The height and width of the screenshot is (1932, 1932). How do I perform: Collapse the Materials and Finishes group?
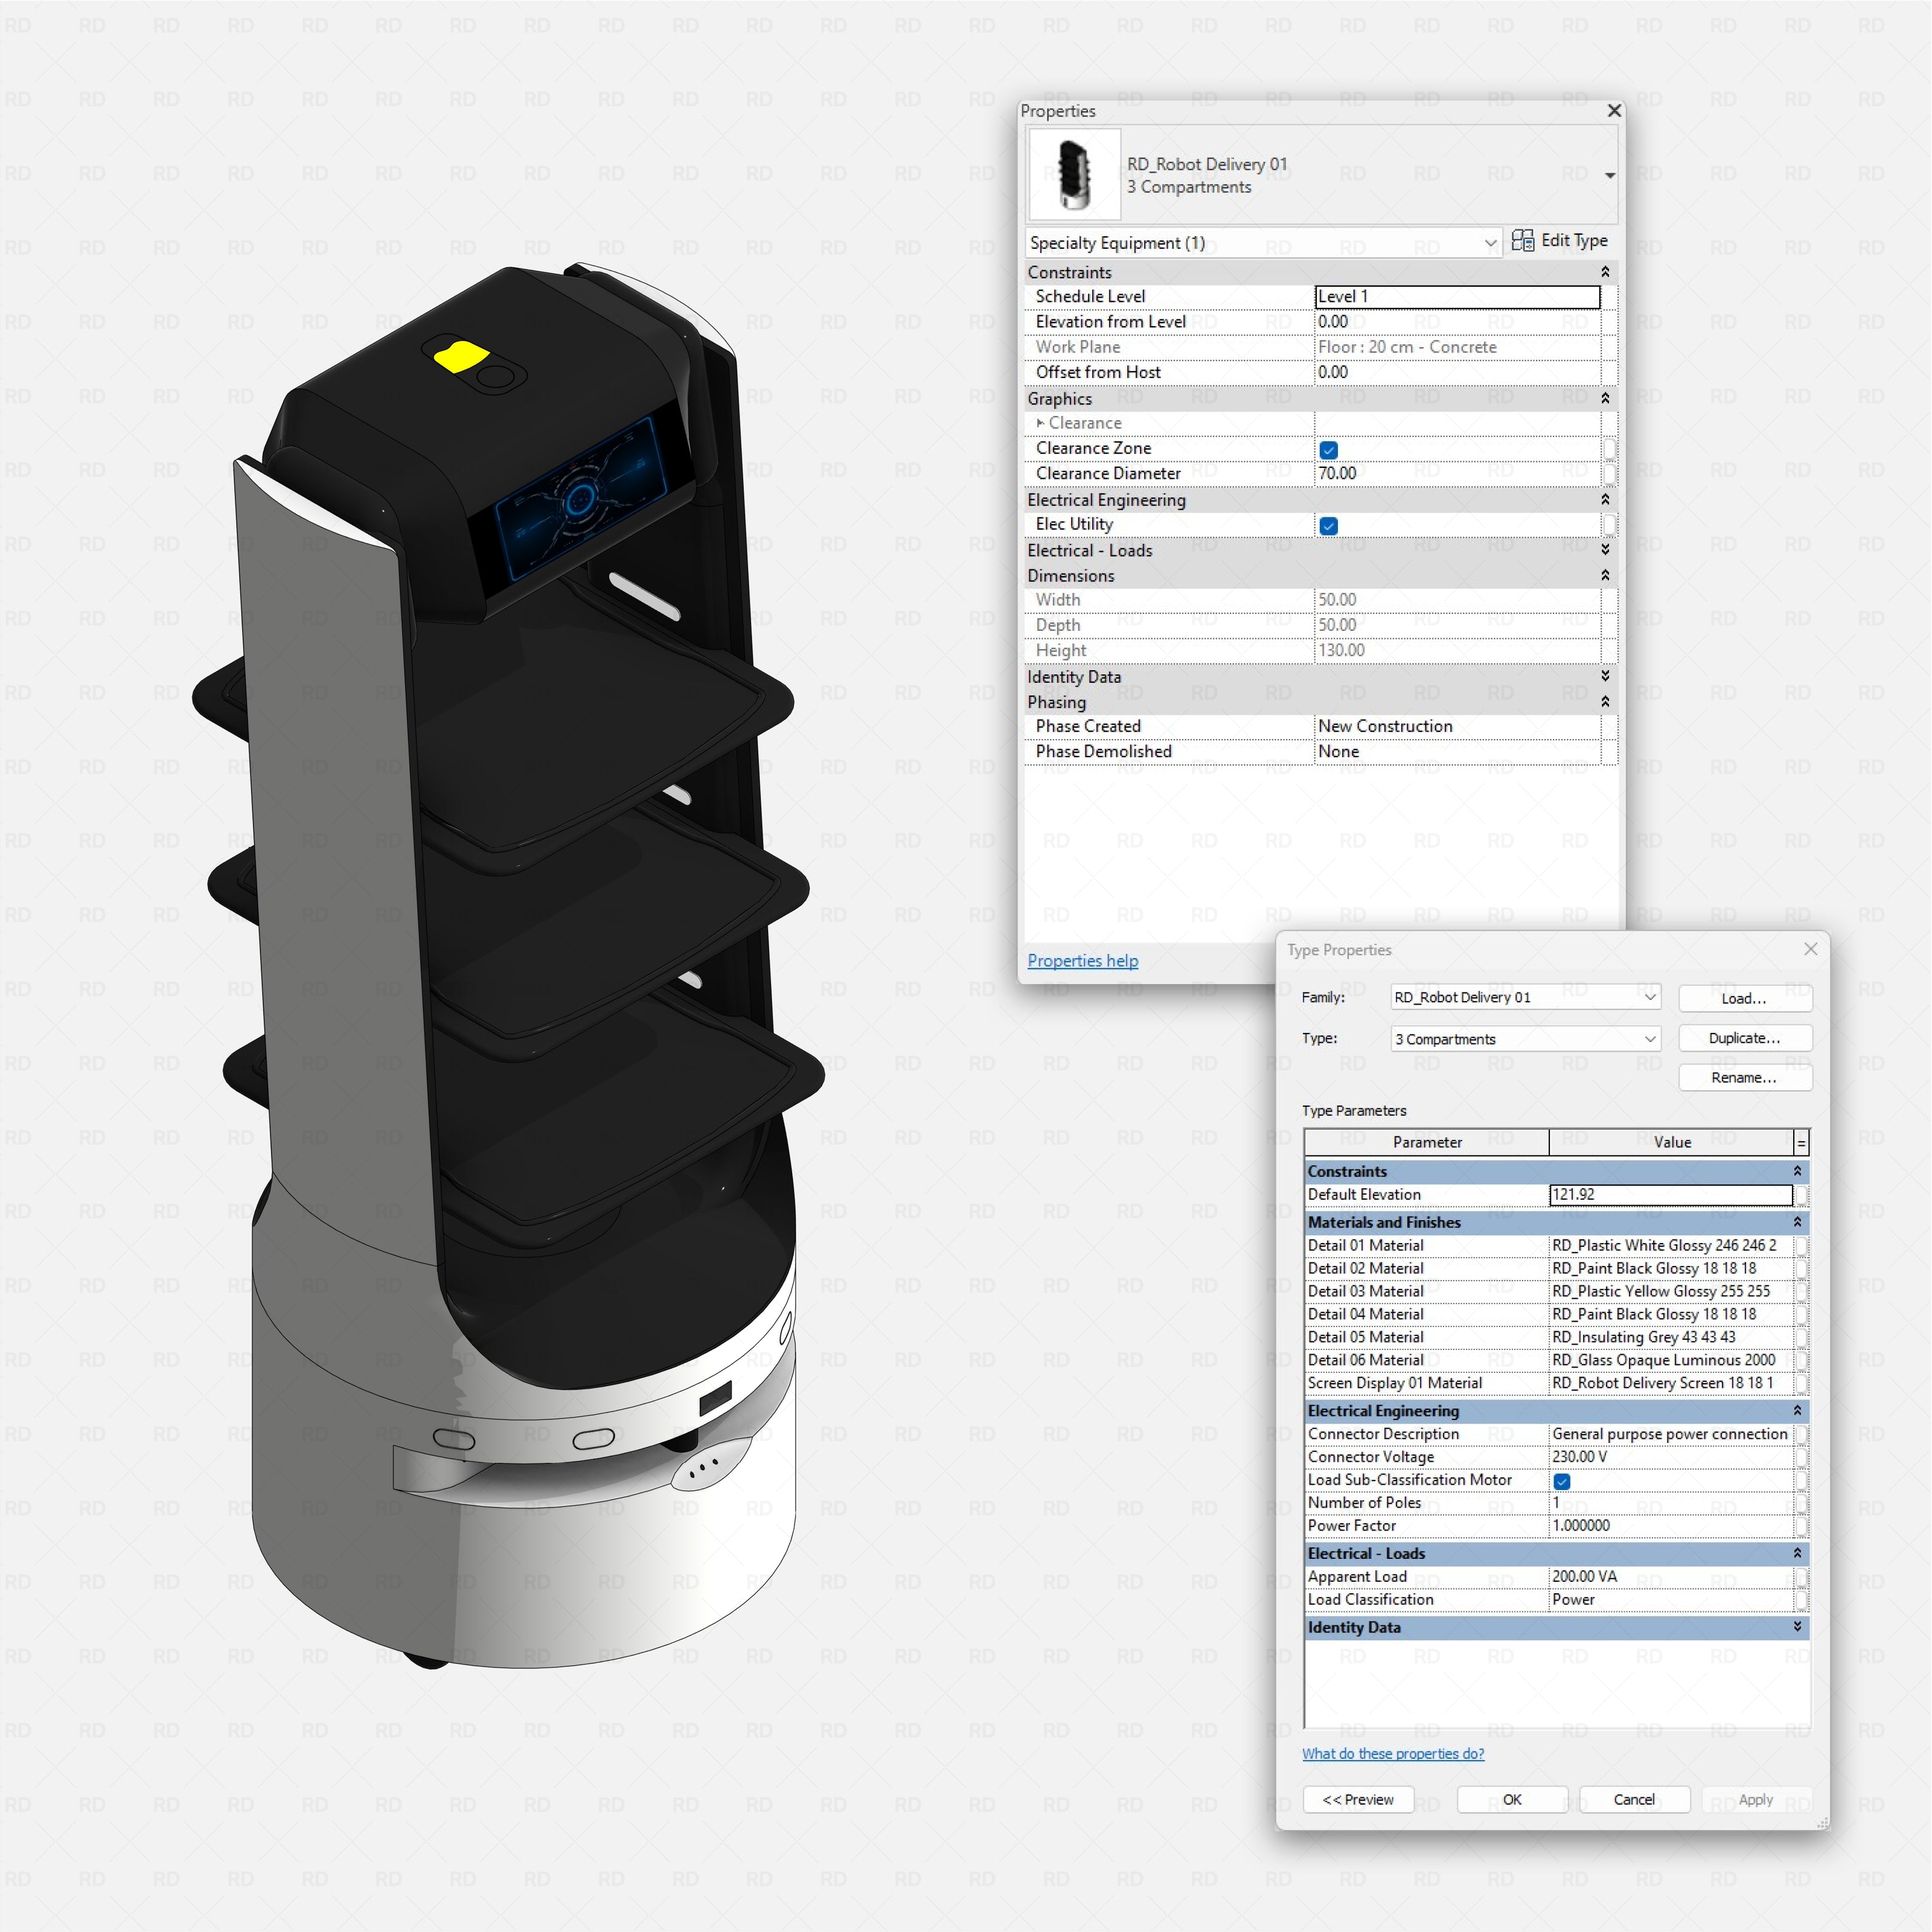1797,1222
